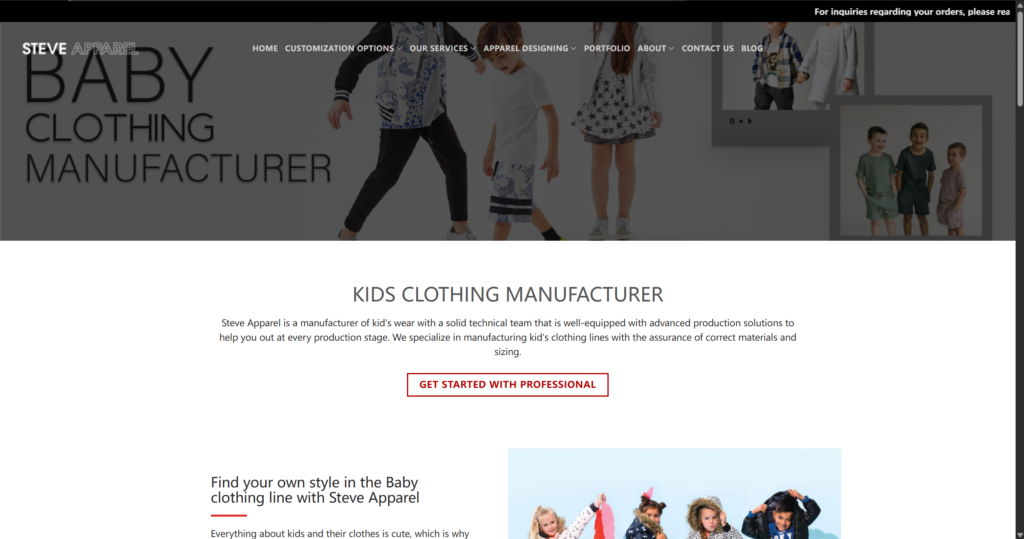Click the play triangle icon in hero
Screen dimensions: 1024x539
pyautogui.click(x=750, y=121)
